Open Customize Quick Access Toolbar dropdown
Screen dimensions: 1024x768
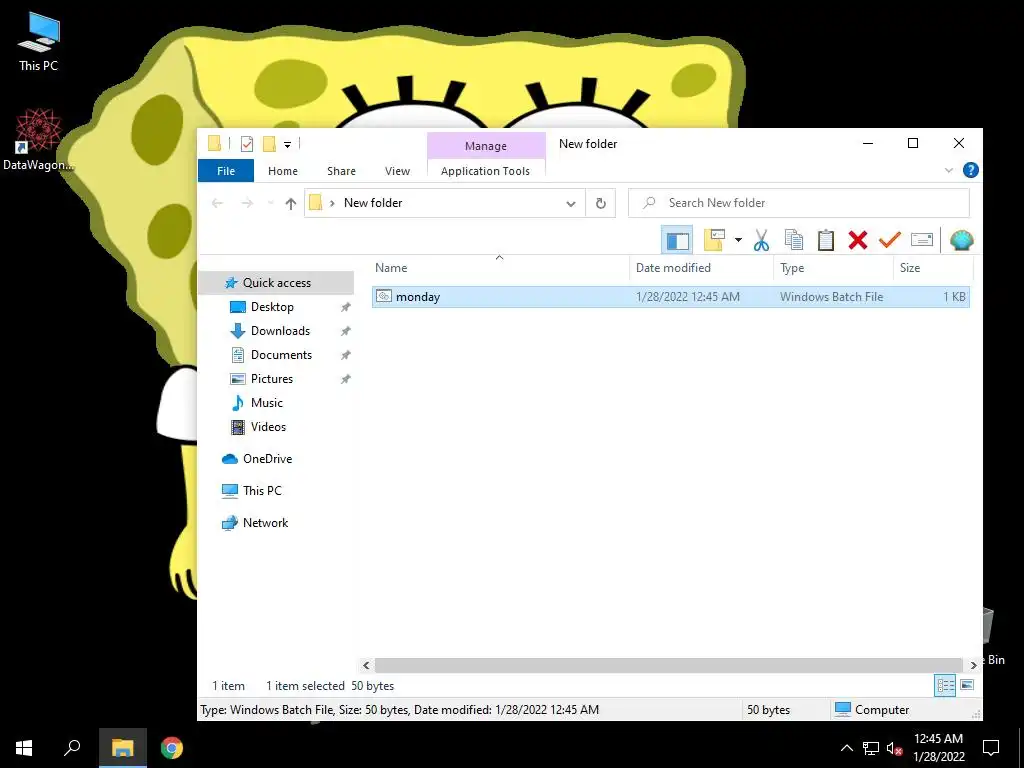(x=287, y=144)
